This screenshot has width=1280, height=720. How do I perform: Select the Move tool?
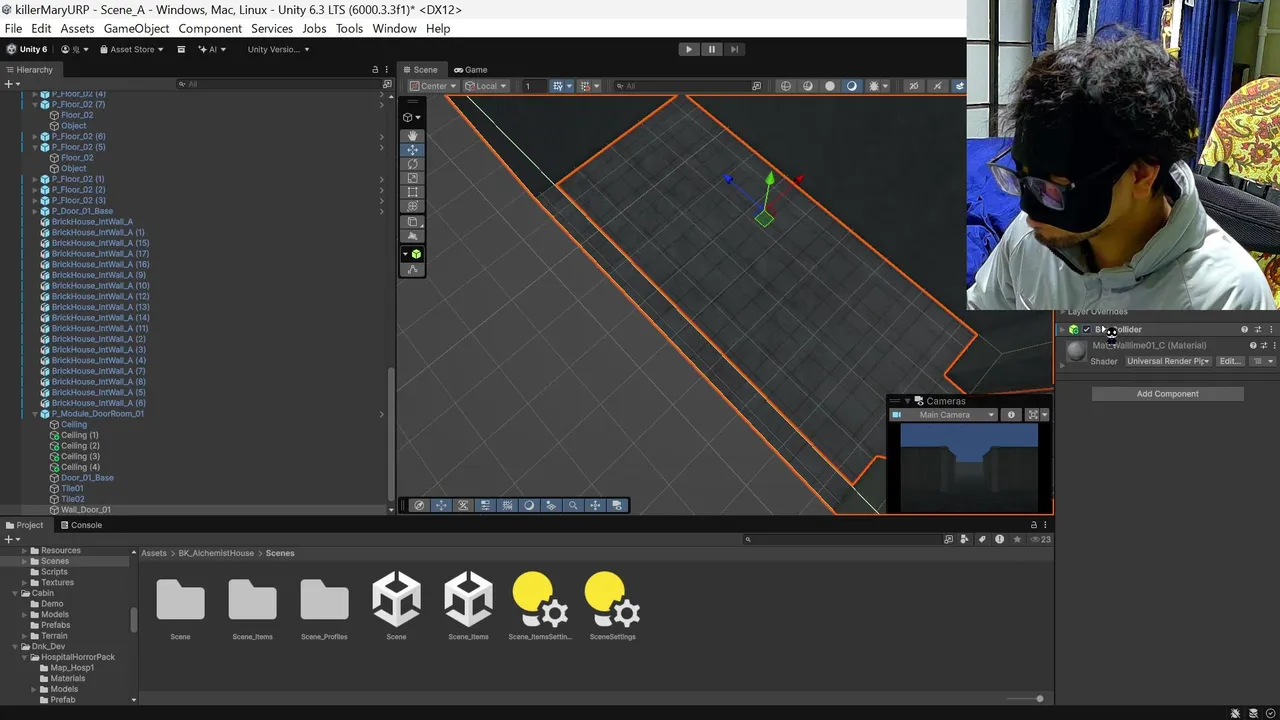point(412,150)
